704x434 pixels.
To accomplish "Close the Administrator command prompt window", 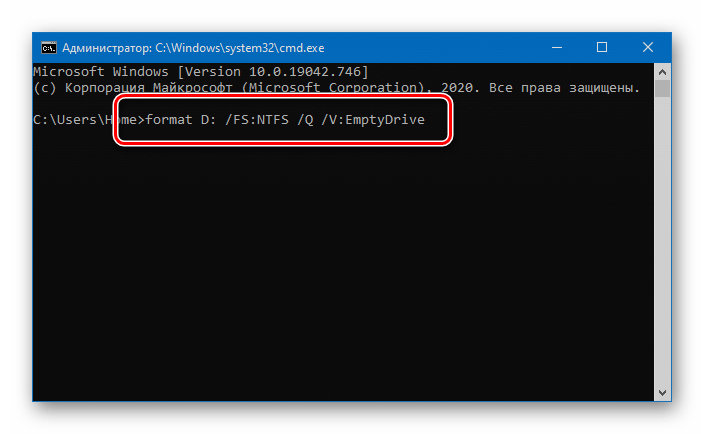I will tap(648, 47).
